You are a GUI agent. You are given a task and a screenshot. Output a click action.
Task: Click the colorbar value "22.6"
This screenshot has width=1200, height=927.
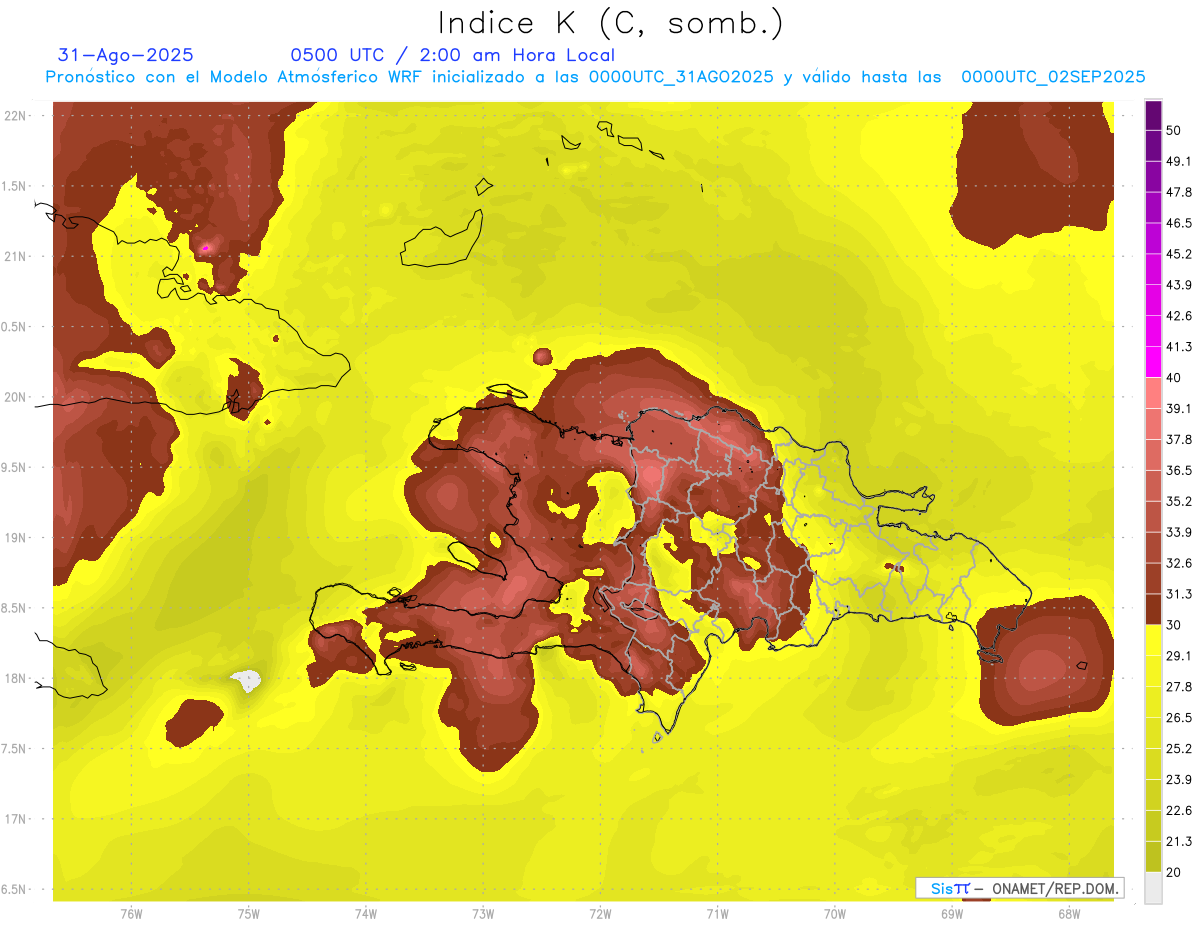[x=1179, y=810]
